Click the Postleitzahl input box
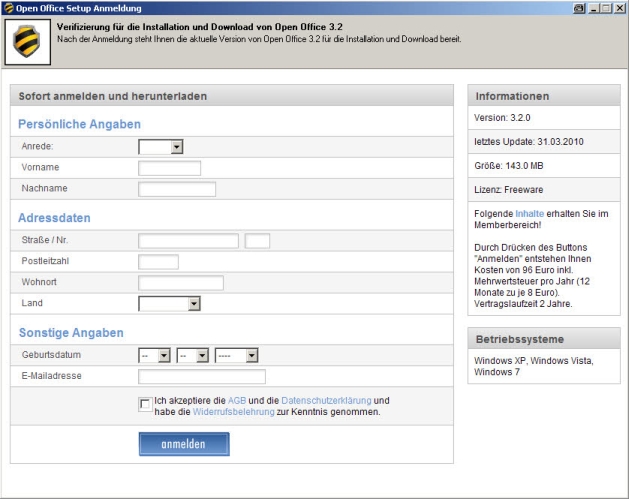The image size is (629, 499). pyautogui.click(x=158, y=262)
